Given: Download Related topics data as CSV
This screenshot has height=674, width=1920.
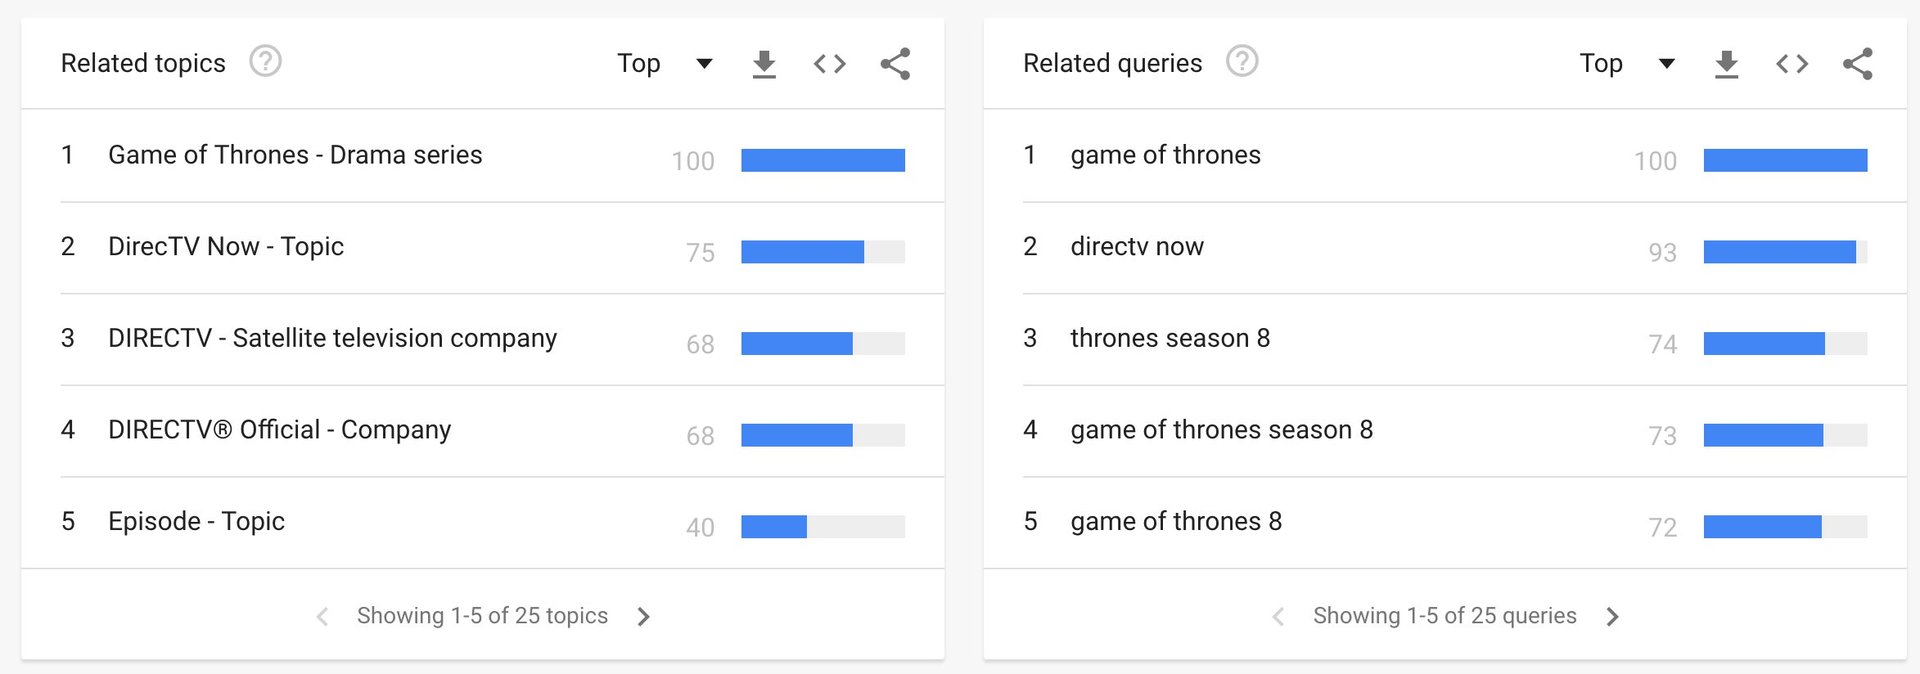Looking at the screenshot, I should 764,64.
